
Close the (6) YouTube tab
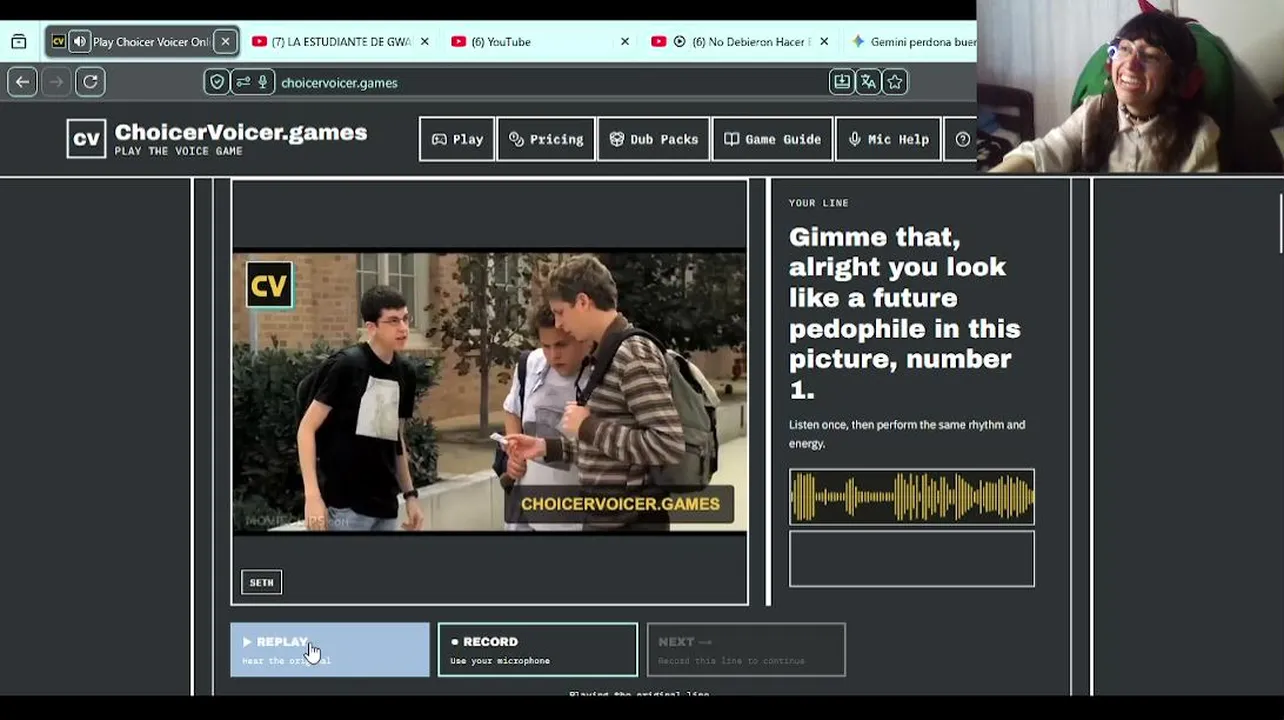625,42
